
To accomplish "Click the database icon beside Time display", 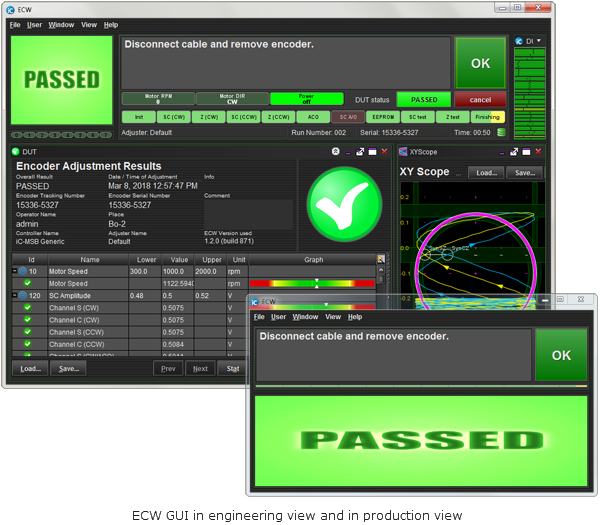I will click(501, 132).
